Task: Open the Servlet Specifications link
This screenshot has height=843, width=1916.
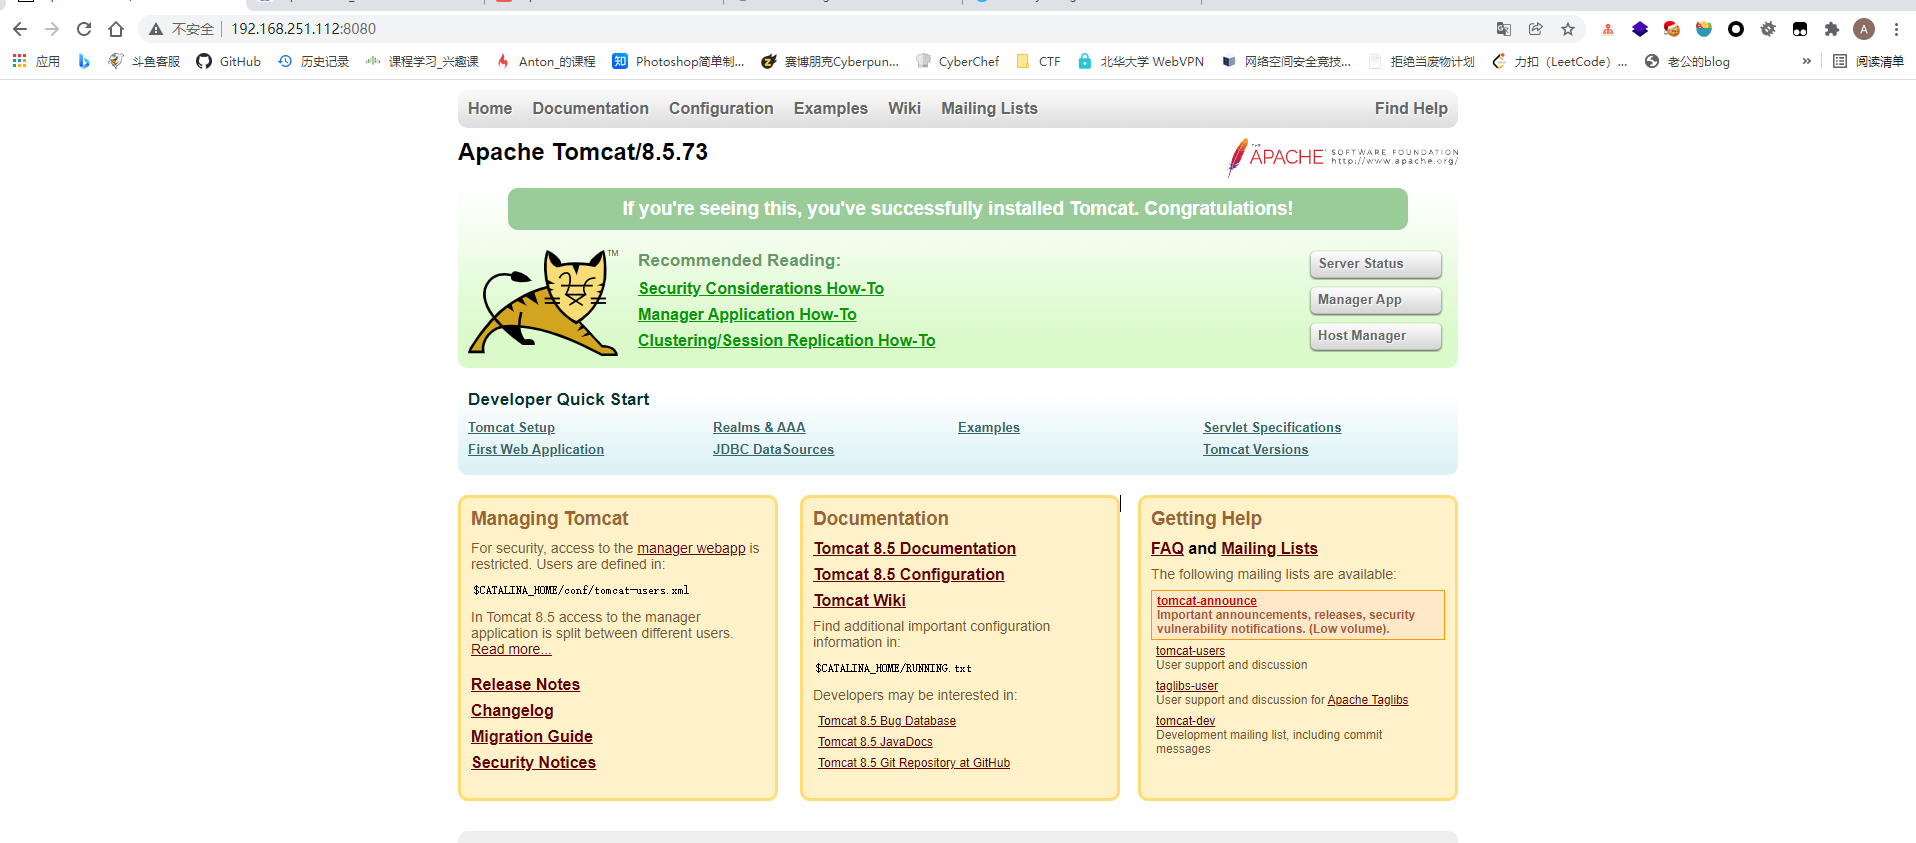Action: click(x=1272, y=427)
